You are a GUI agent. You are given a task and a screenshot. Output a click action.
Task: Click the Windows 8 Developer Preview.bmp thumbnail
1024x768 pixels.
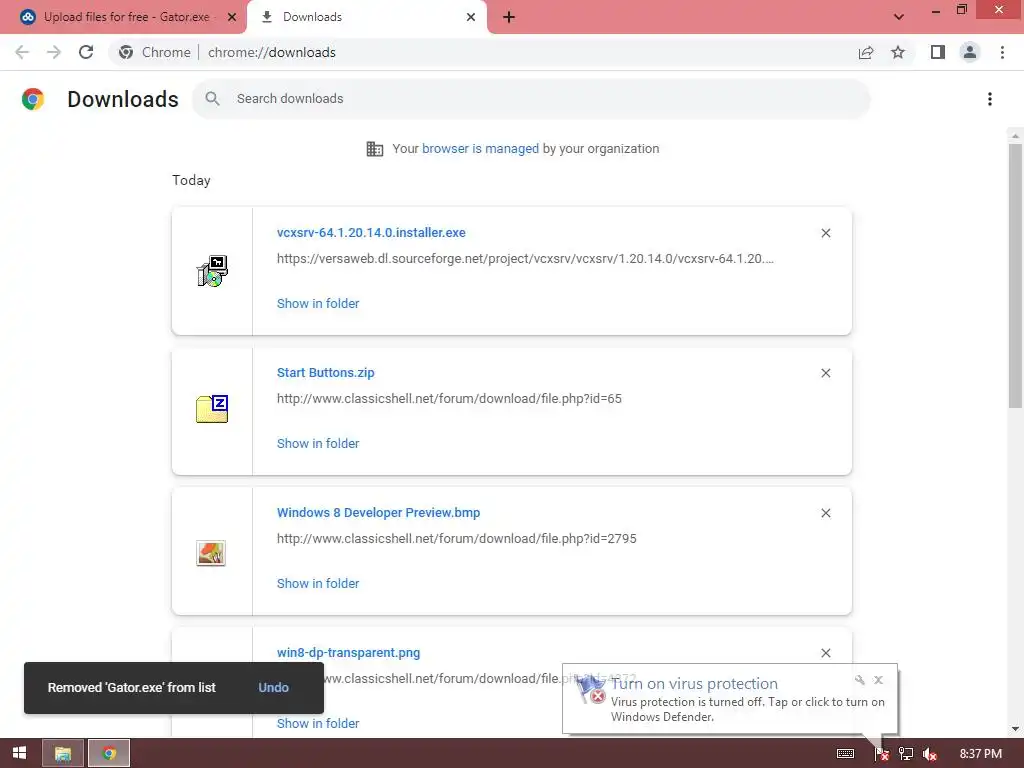211,553
